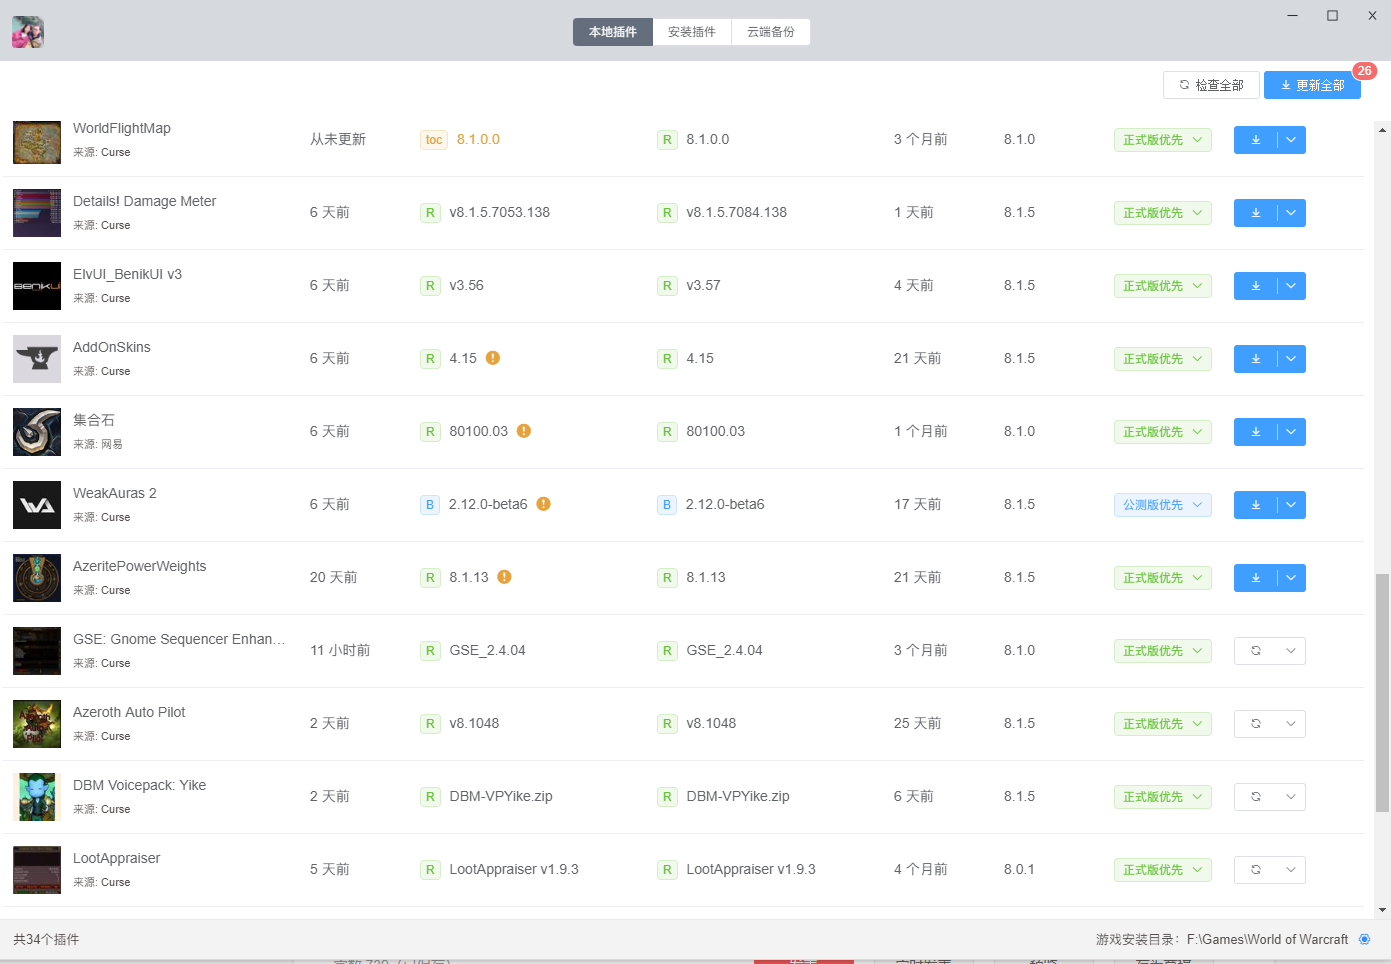Click 共34个插件 status text

click(x=46, y=939)
